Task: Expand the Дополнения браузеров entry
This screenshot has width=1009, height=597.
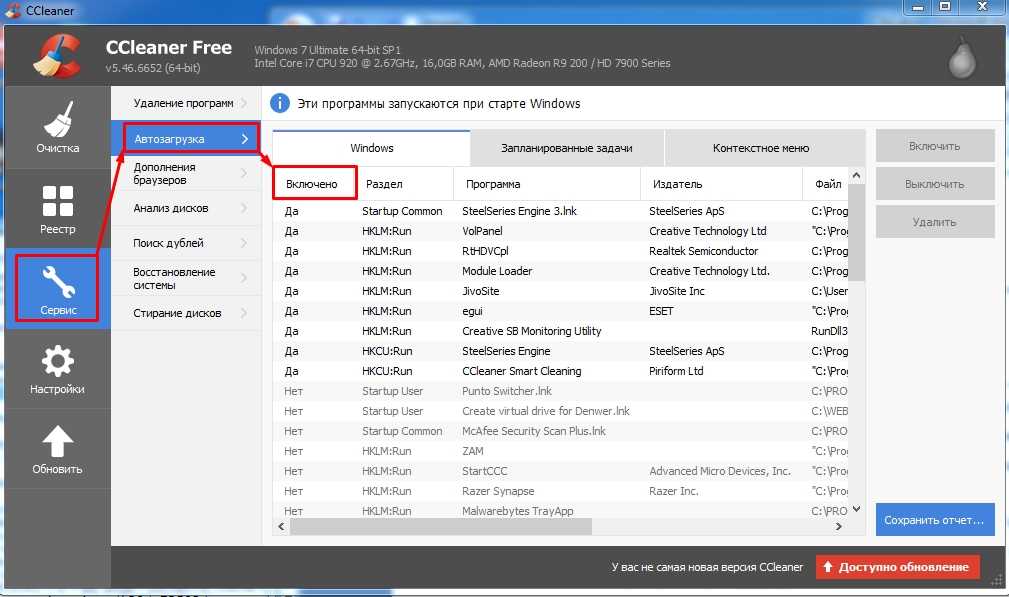Action: 185,174
